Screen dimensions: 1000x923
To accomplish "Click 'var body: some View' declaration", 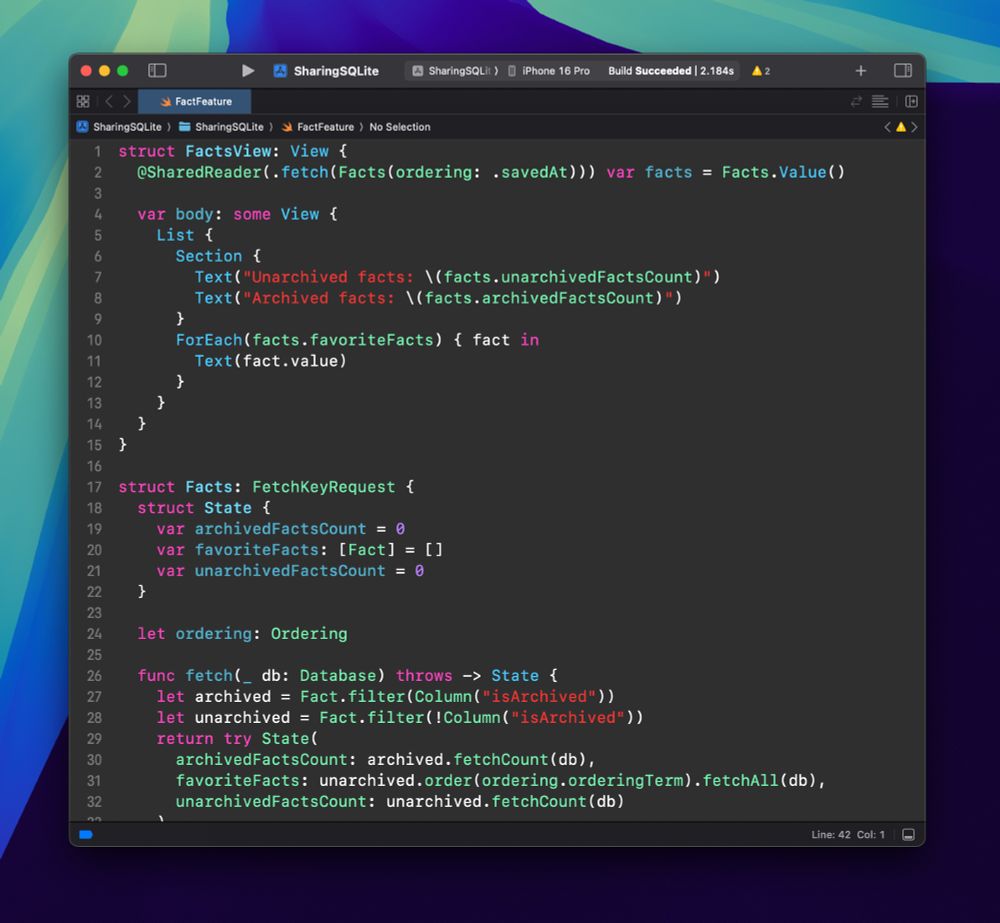I will click(x=228, y=214).
